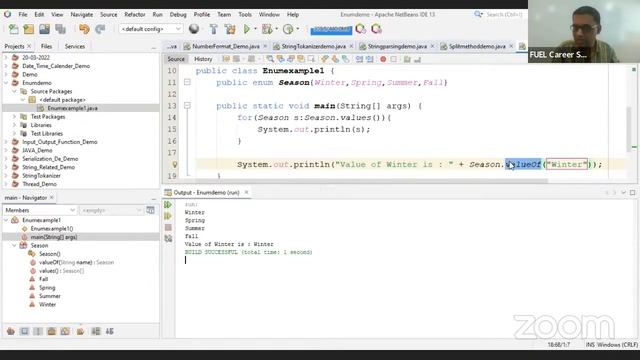This screenshot has height=360, width=640.
Task: Click the globe browser icon in toolbar
Action: pyautogui.click(x=194, y=29)
